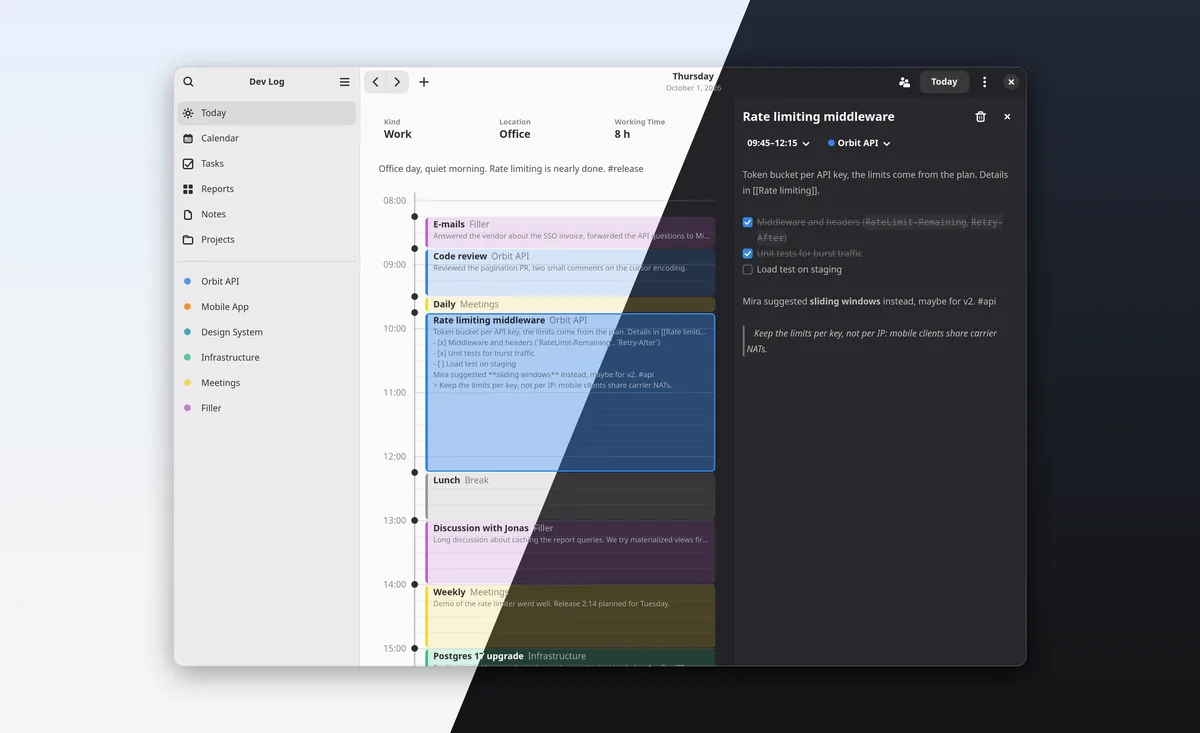Select Design System in the project list
The width and height of the screenshot is (1200, 733).
click(232, 332)
